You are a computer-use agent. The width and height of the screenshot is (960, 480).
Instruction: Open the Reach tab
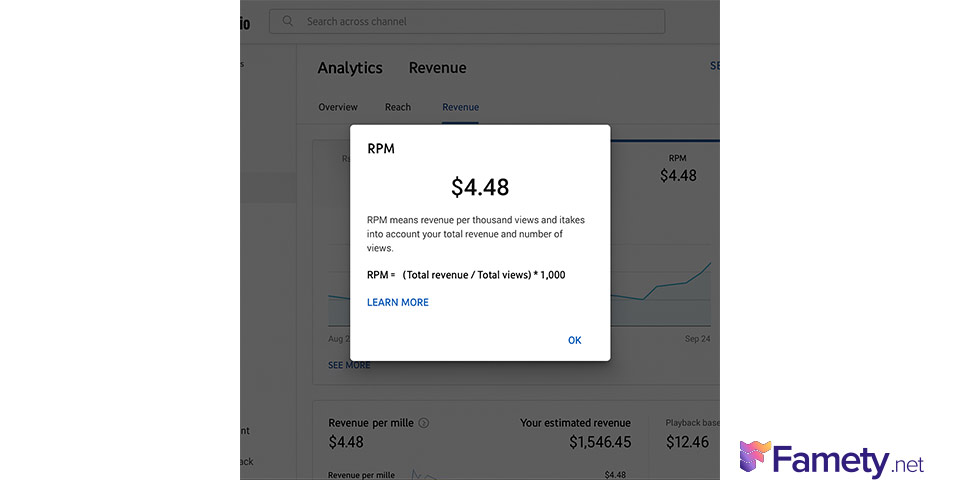point(398,107)
